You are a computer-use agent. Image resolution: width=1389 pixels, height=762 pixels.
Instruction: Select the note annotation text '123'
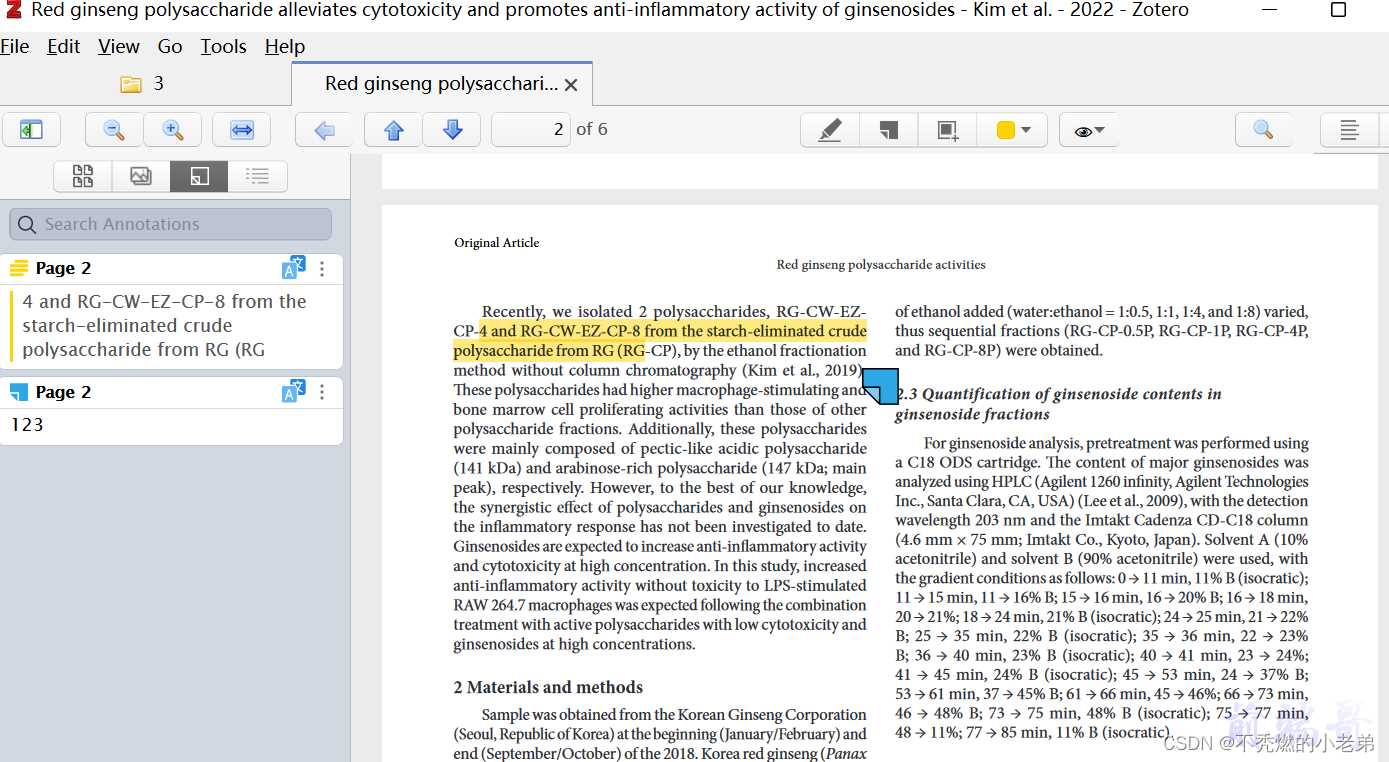tap(28, 425)
